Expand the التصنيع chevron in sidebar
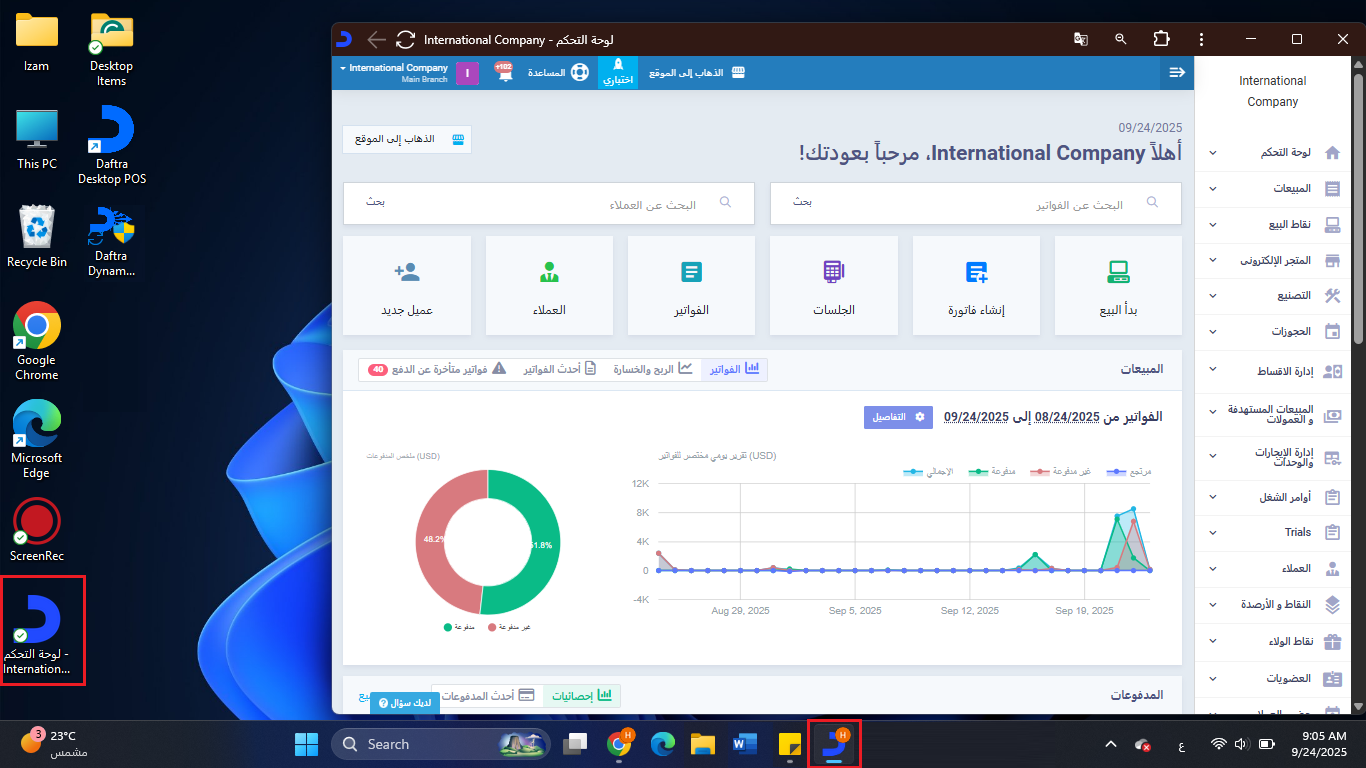Screen dimensions: 1366x768 pos(1213,296)
